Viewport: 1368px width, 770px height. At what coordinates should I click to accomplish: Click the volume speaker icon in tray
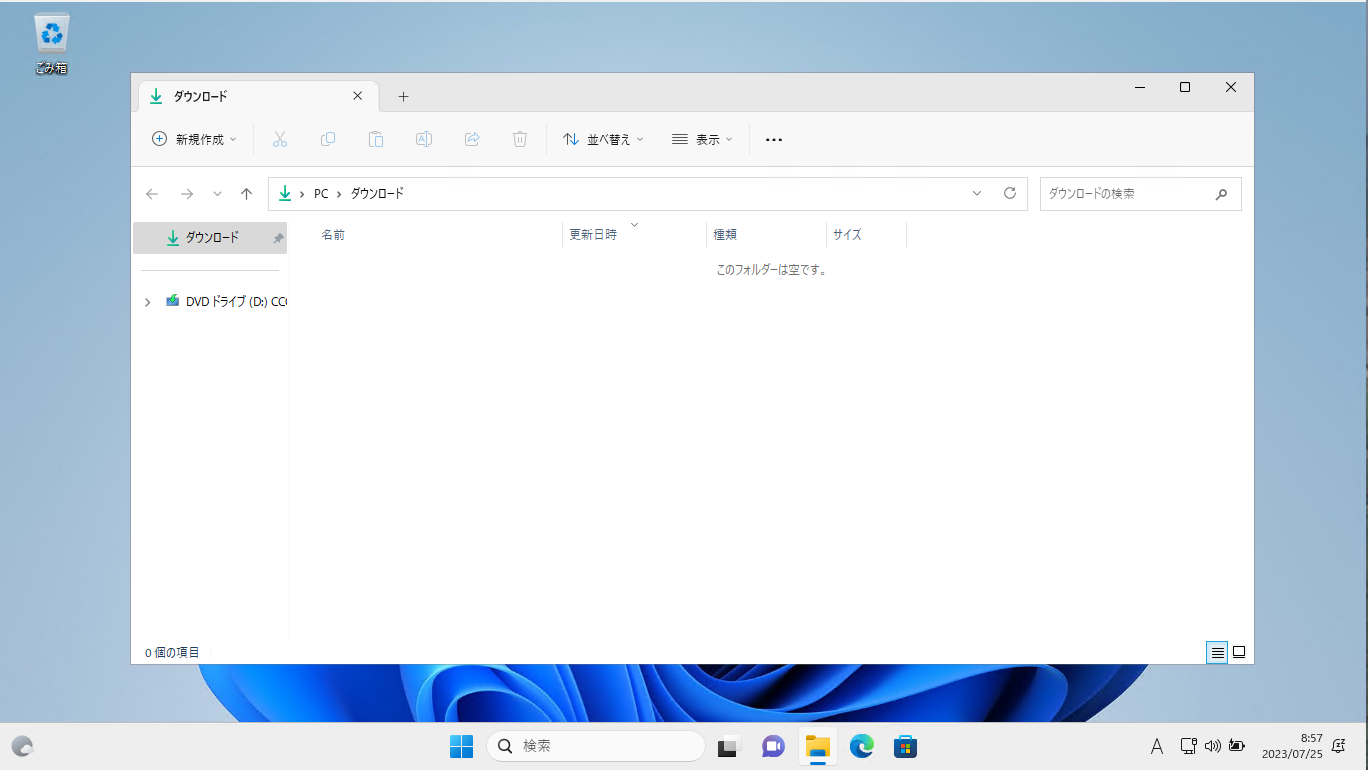click(x=1213, y=746)
